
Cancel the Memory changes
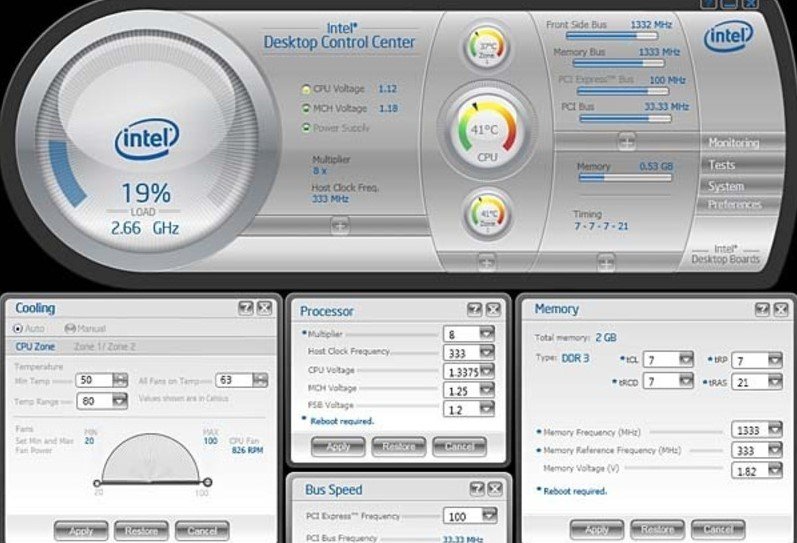point(718,530)
